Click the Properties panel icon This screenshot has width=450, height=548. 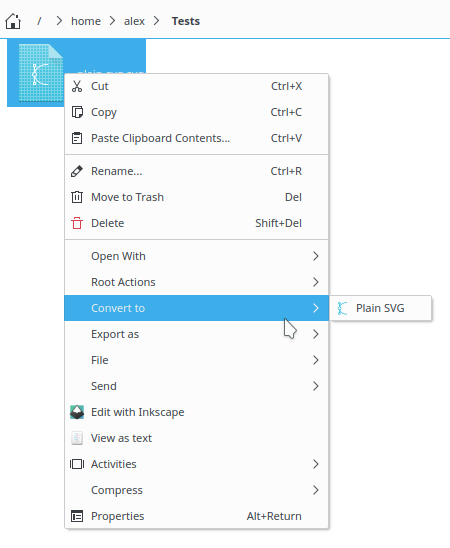pos(77,516)
